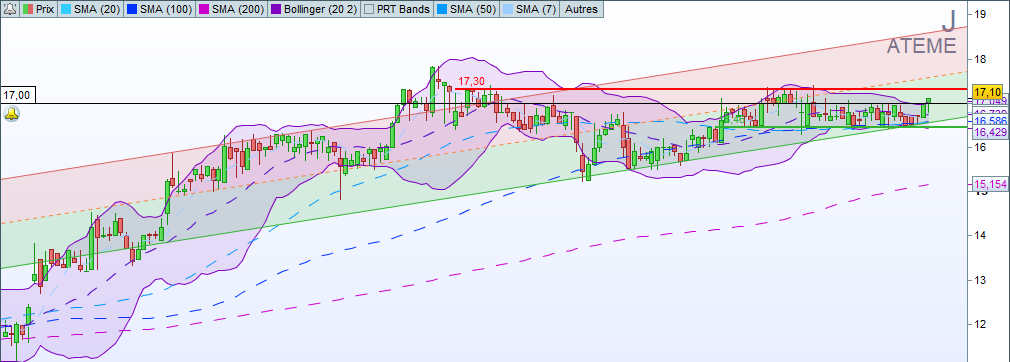The height and width of the screenshot is (362, 1010).
Task: Click the Bollinger purple color square
Action: tap(276, 9)
